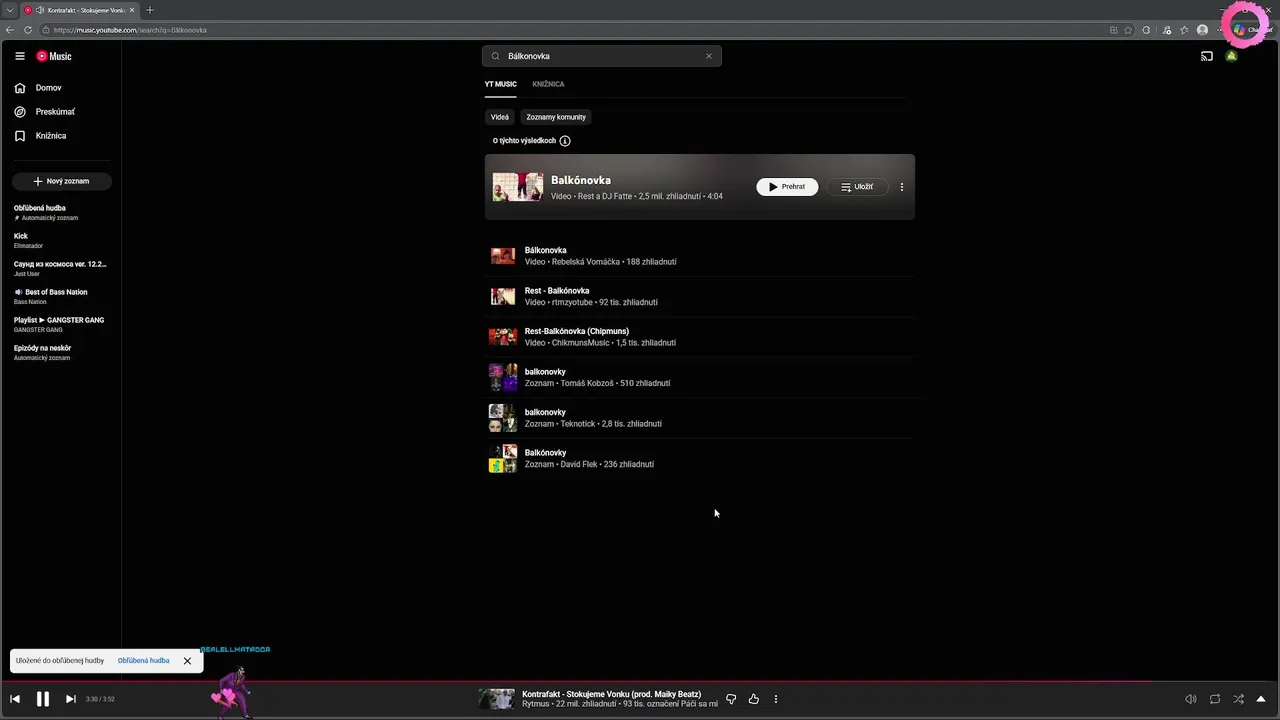
Task: Click Balkónovka top result thumbnail
Action: [x=518, y=187]
